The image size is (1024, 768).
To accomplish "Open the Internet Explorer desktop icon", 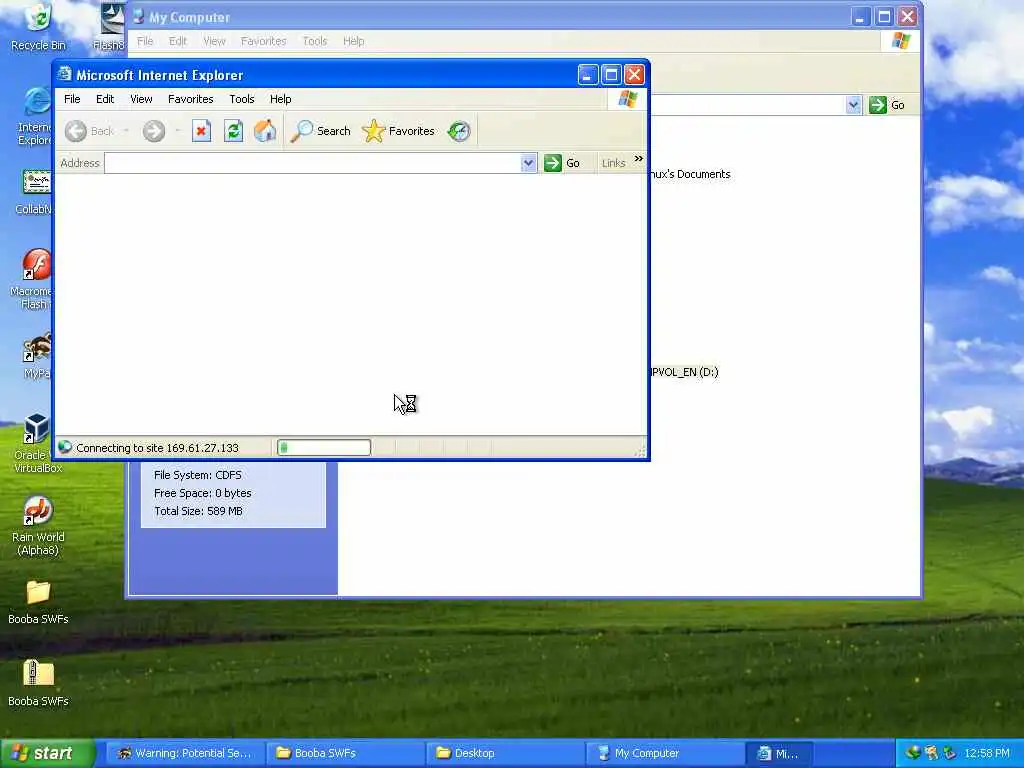I will coord(37,117).
